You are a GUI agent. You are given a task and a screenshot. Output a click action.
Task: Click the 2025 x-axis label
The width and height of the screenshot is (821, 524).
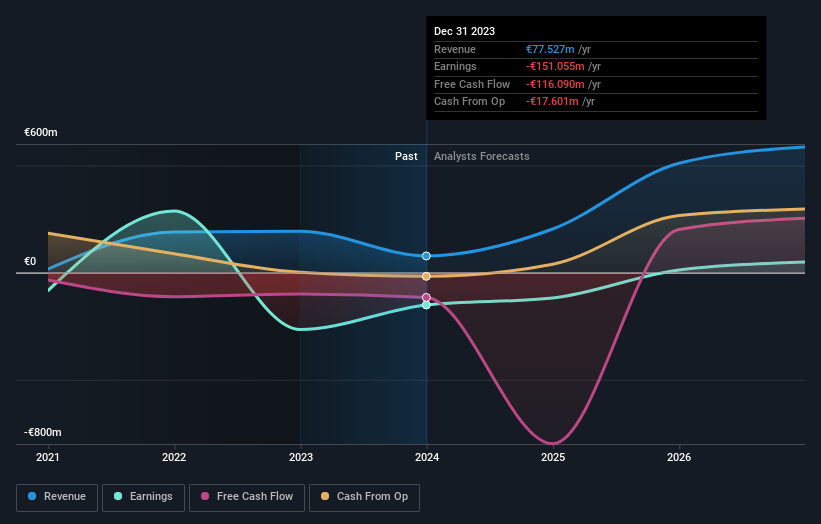point(553,458)
